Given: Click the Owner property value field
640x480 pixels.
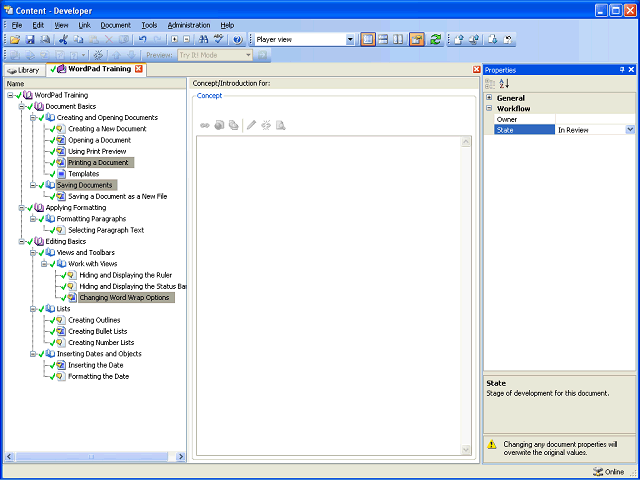Looking at the screenshot, I should coord(595,119).
